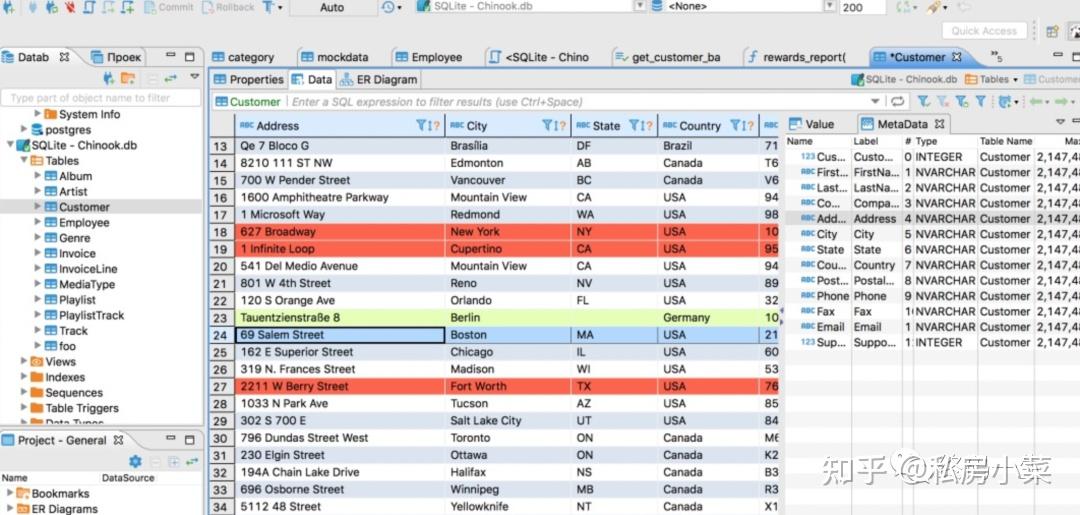This screenshot has height=515, width=1080.
Task: Select the cell 1 Infinite Loop
Action: coord(340,249)
